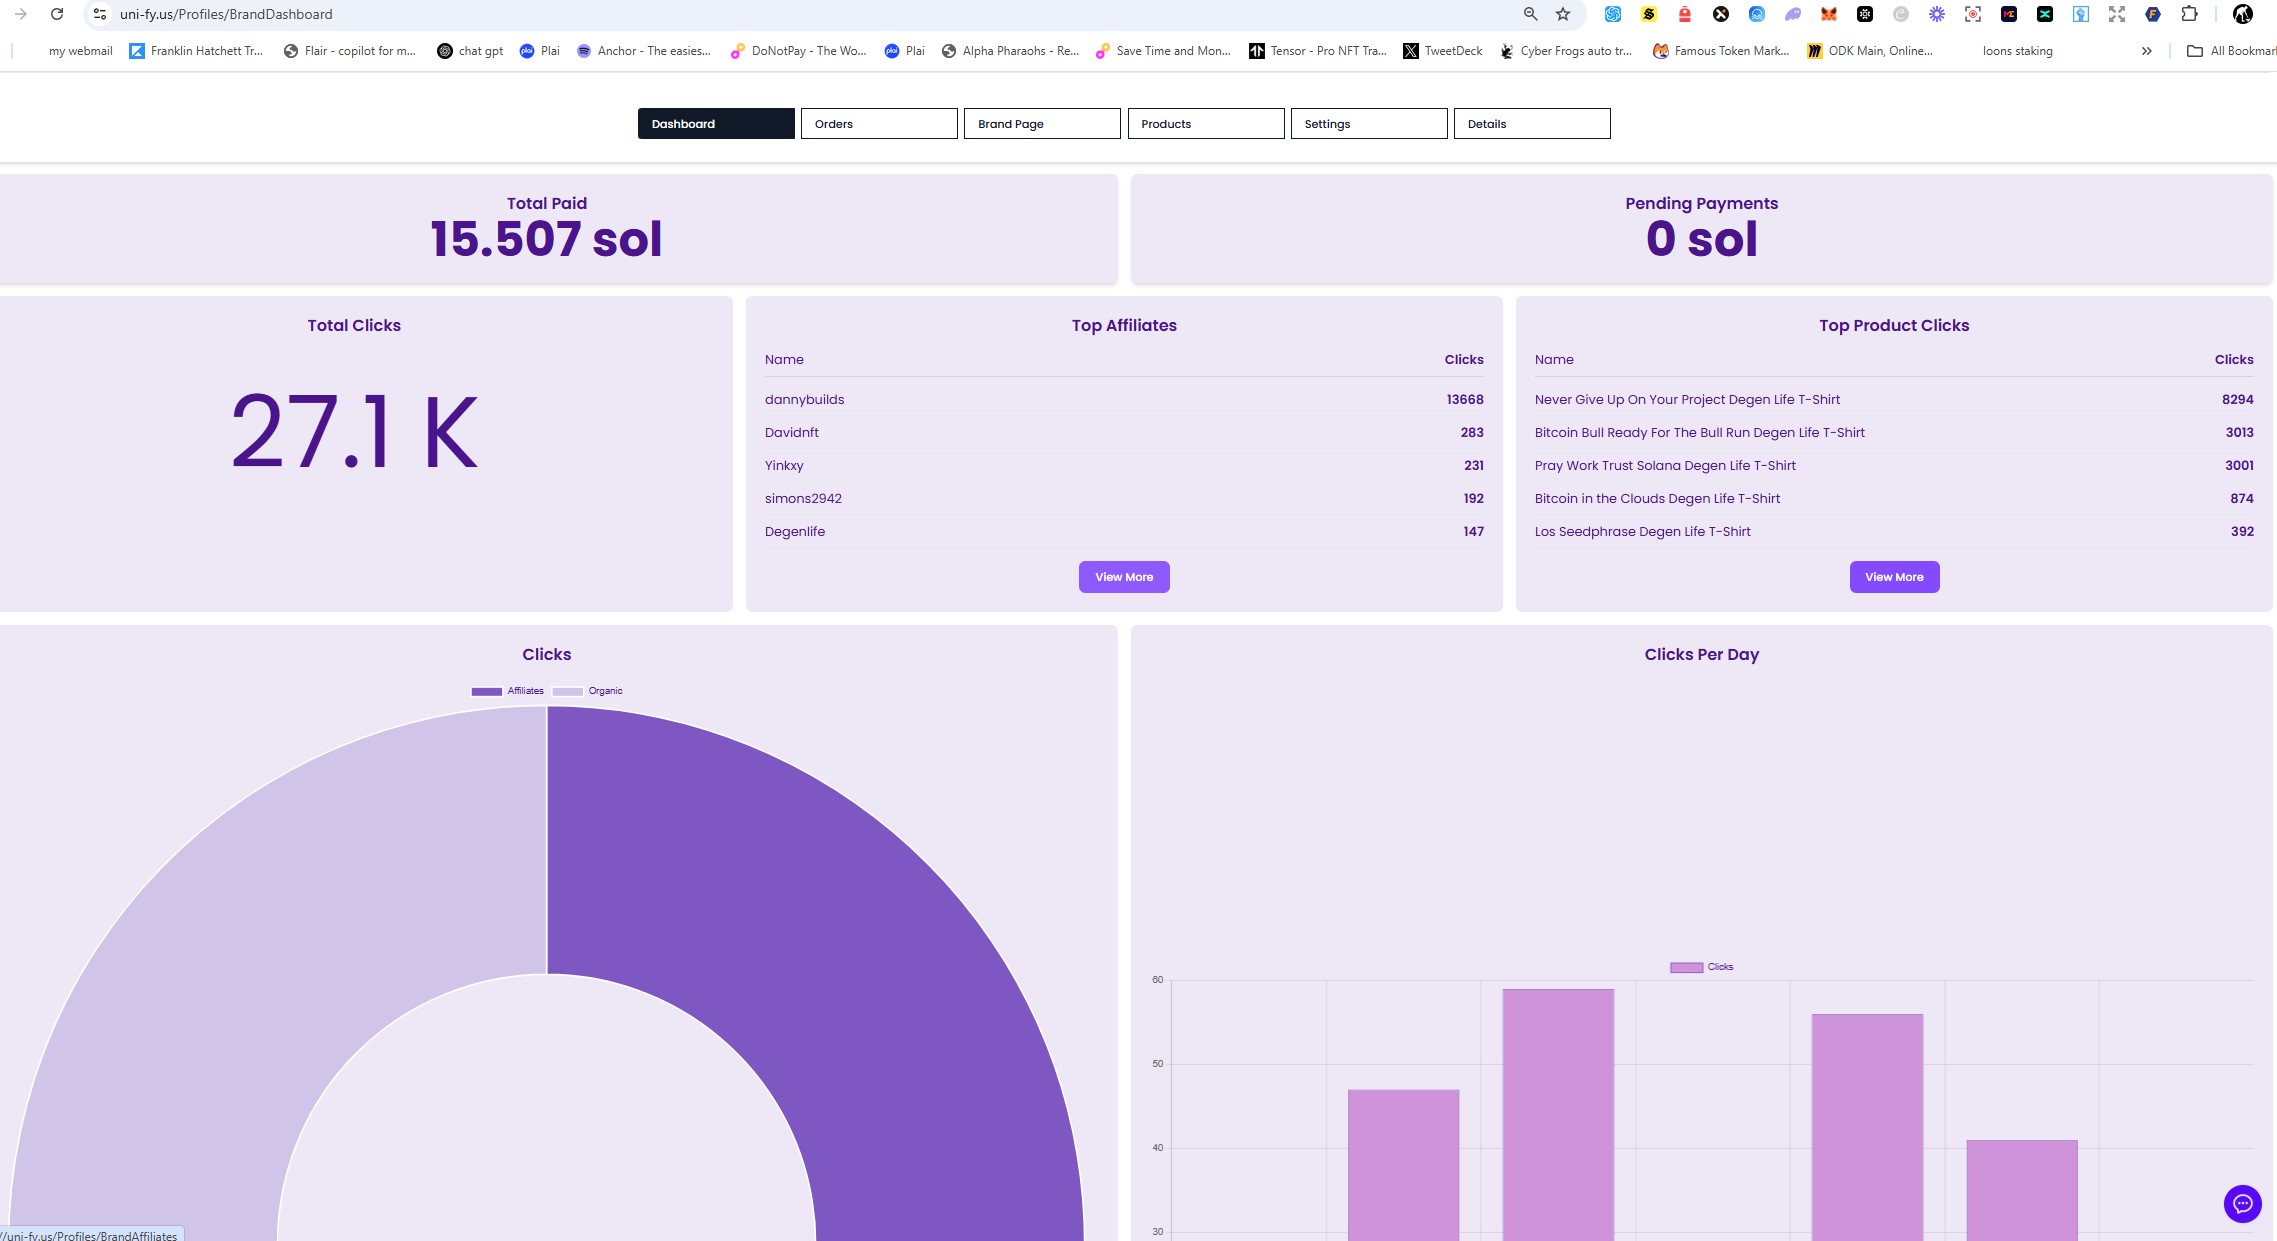Screen dimensions: 2277x1241
Task: Select the Bitcoin in the Clouds product row
Action: pos(1894,498)
